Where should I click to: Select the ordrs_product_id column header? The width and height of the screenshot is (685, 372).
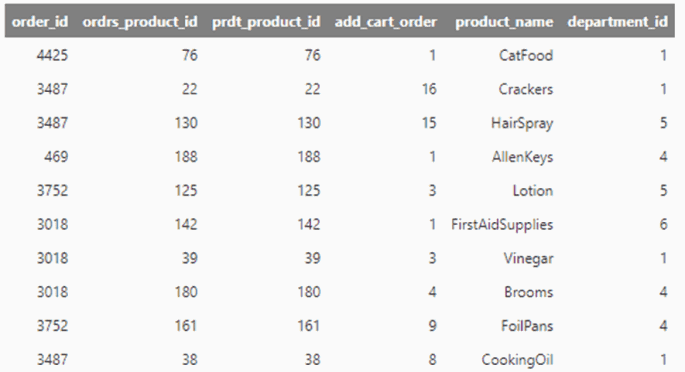click(140, 22)
